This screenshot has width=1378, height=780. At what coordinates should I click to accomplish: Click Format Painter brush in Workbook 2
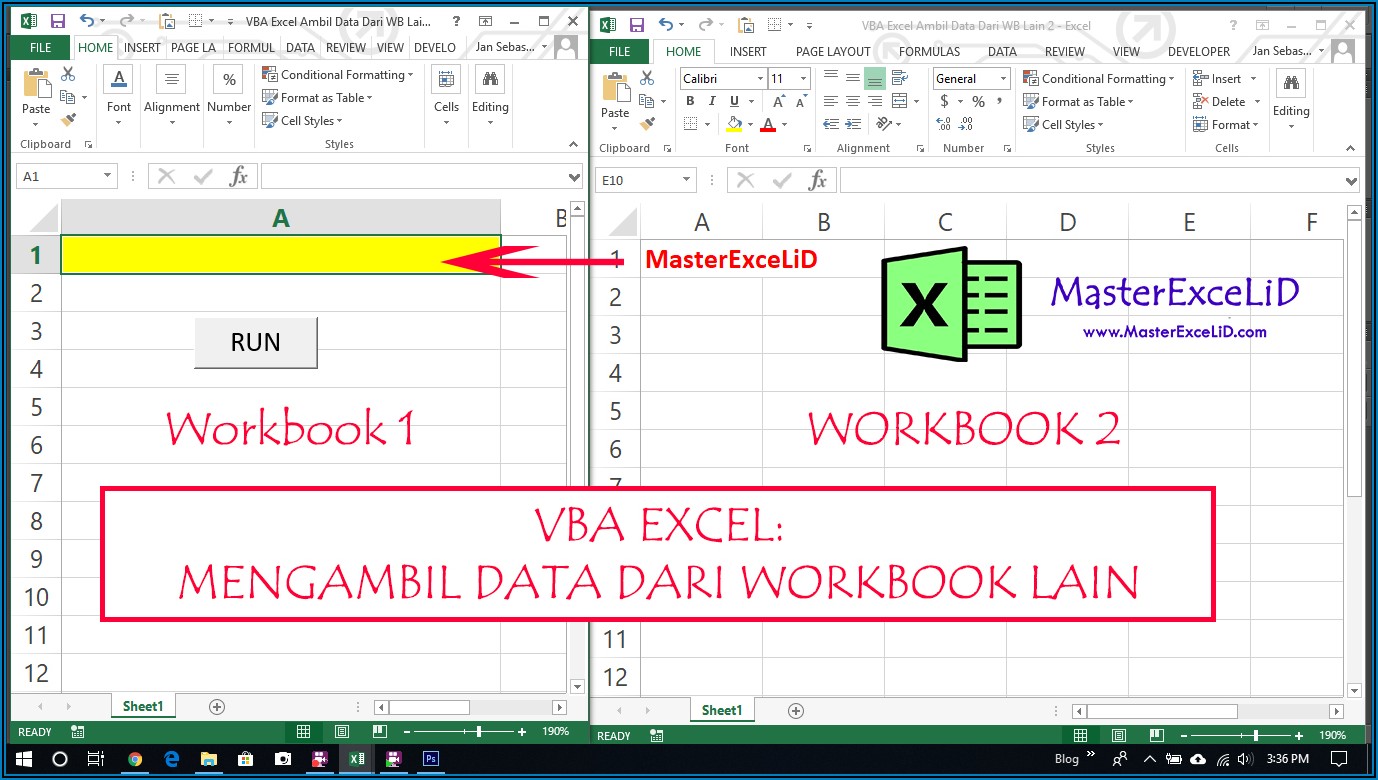(647, 124)
